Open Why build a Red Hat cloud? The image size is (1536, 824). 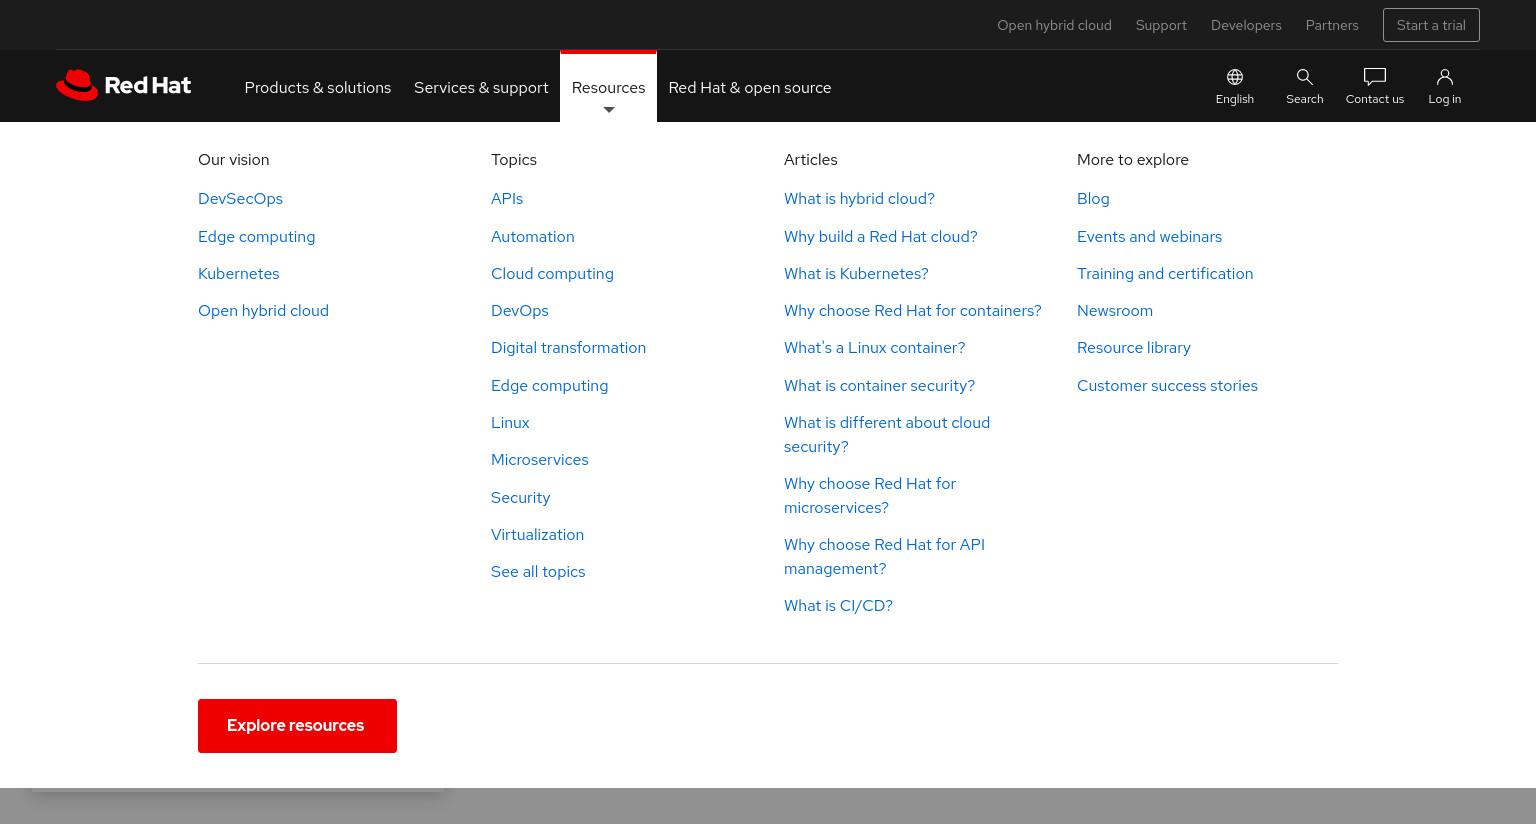point(880,237)
